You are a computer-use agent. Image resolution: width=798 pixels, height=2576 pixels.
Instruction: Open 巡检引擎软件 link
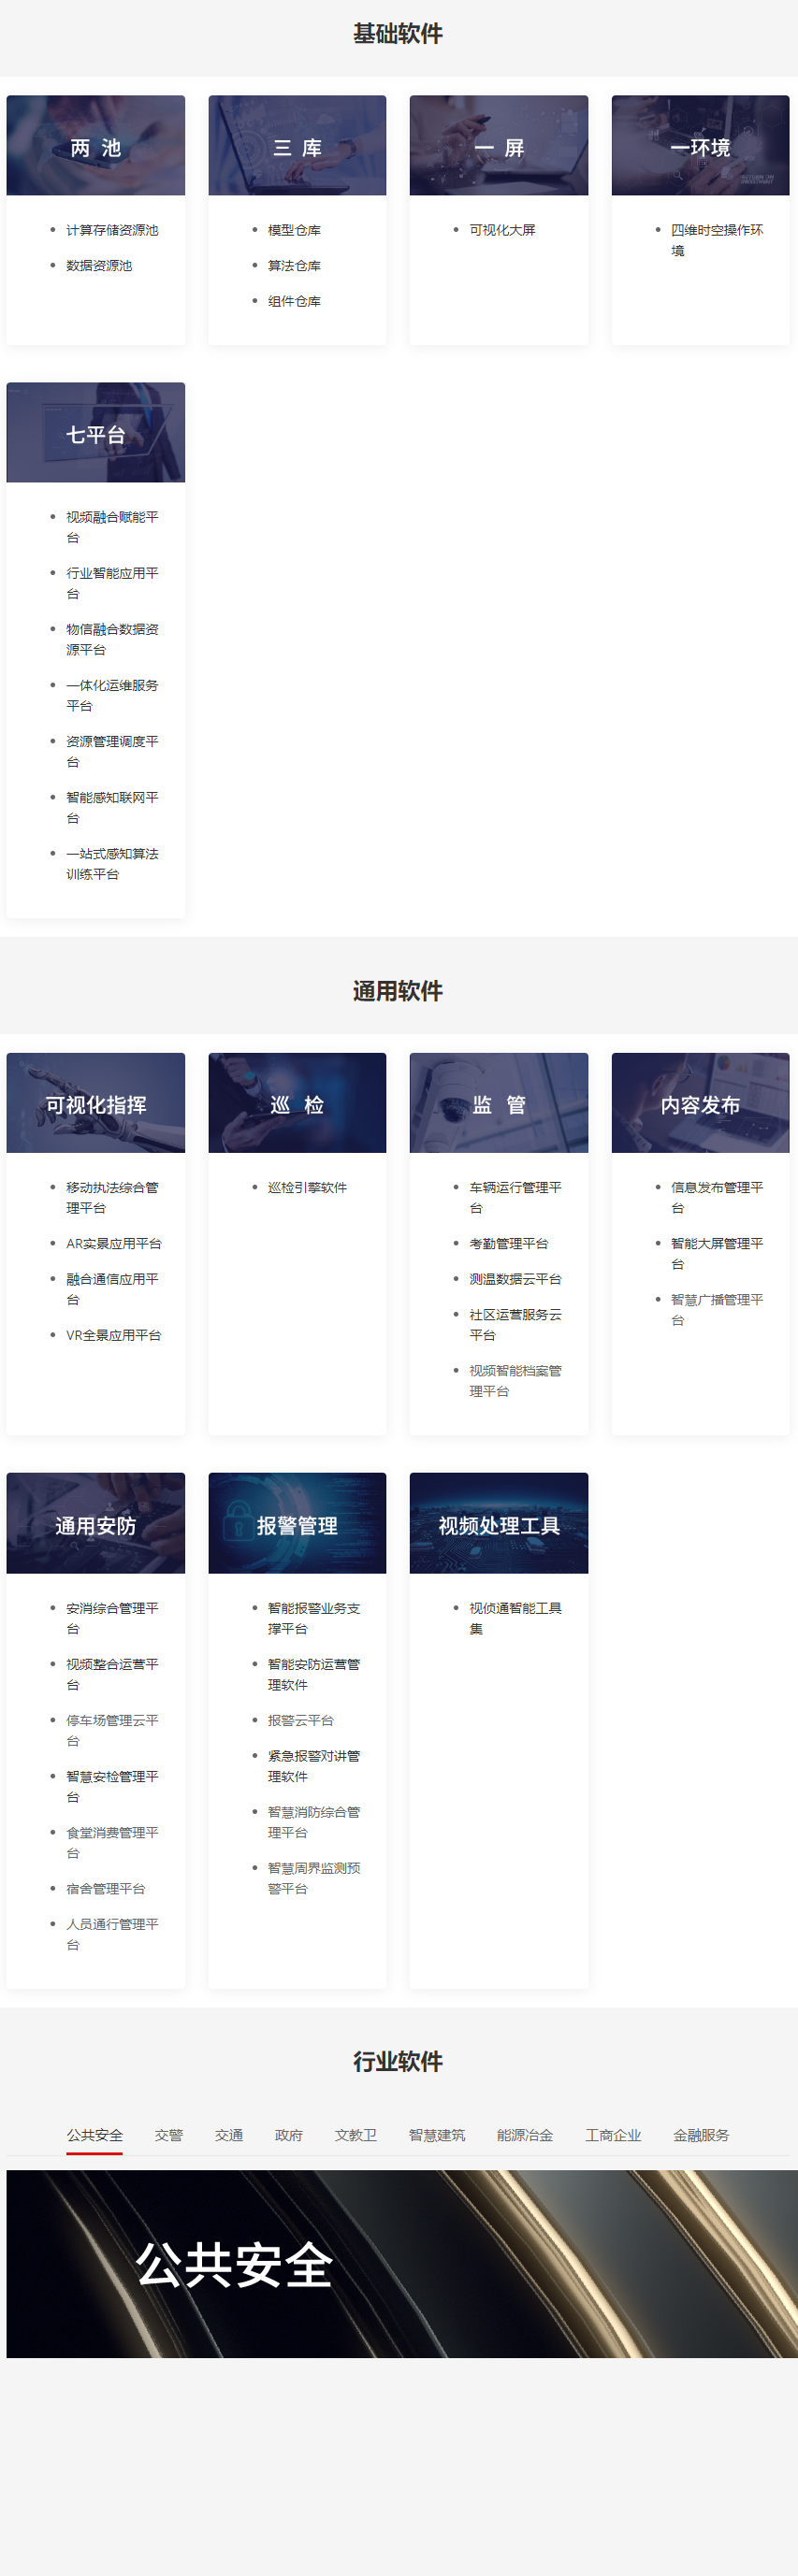(307, 1187)
